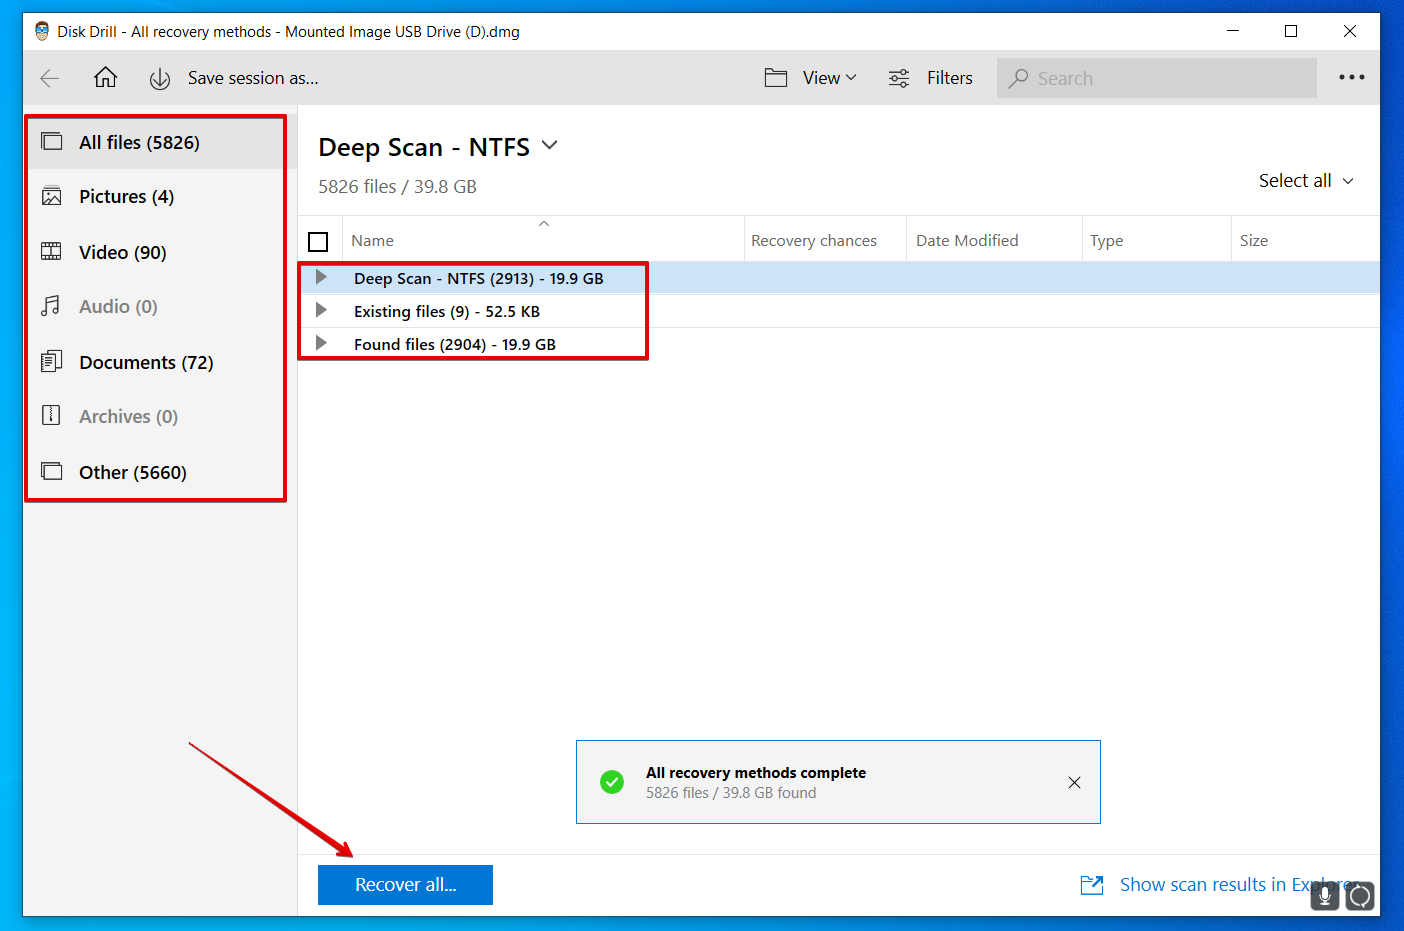Click '5826 files / 39.8 GB' summary text

[x=397, y=187]
